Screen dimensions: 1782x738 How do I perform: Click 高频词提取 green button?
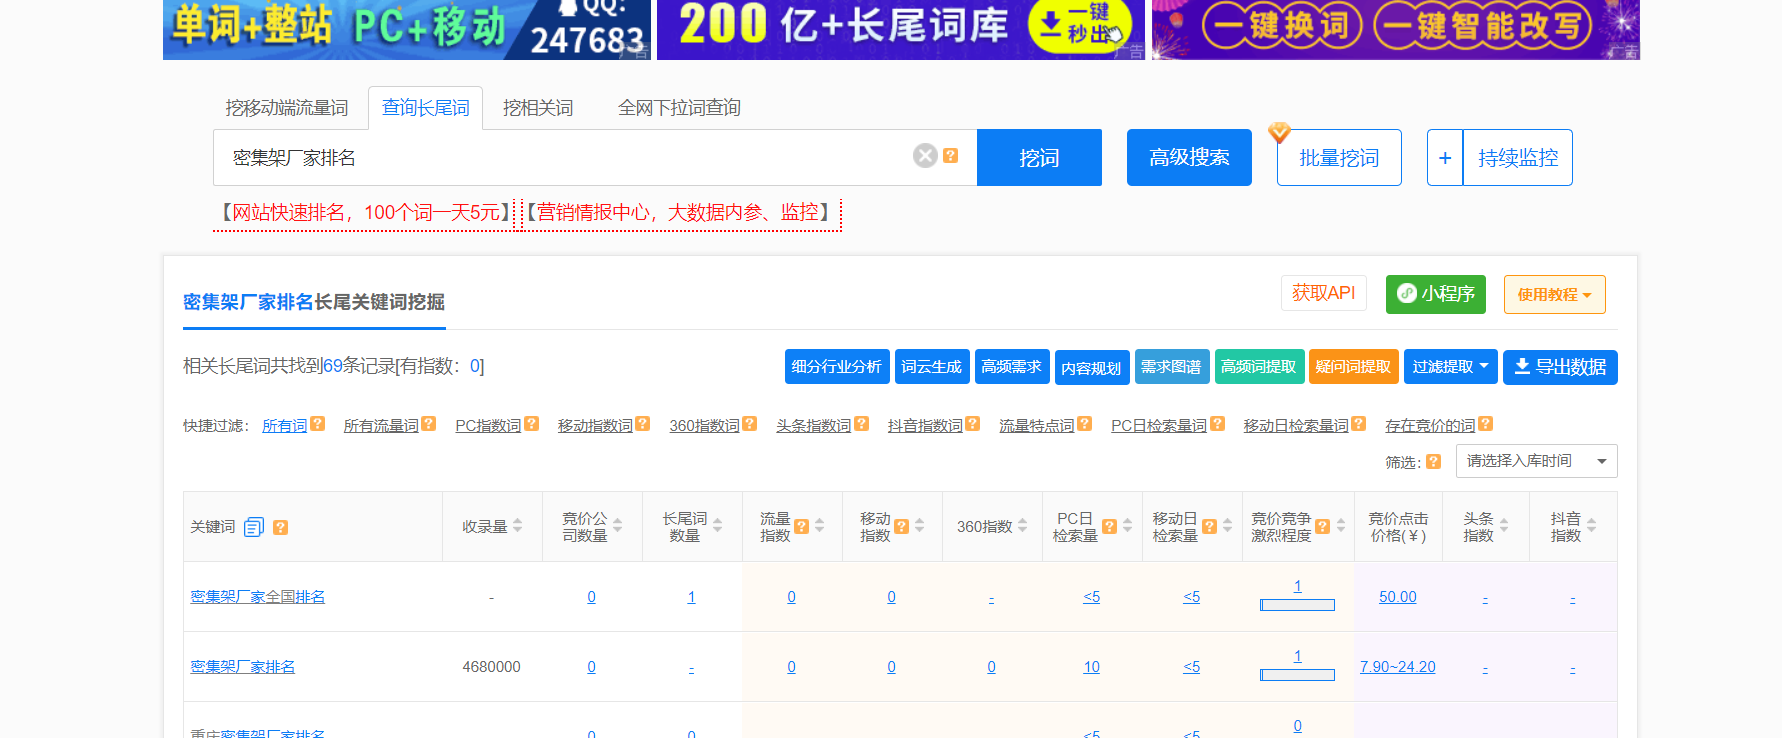pos(1258,367)
